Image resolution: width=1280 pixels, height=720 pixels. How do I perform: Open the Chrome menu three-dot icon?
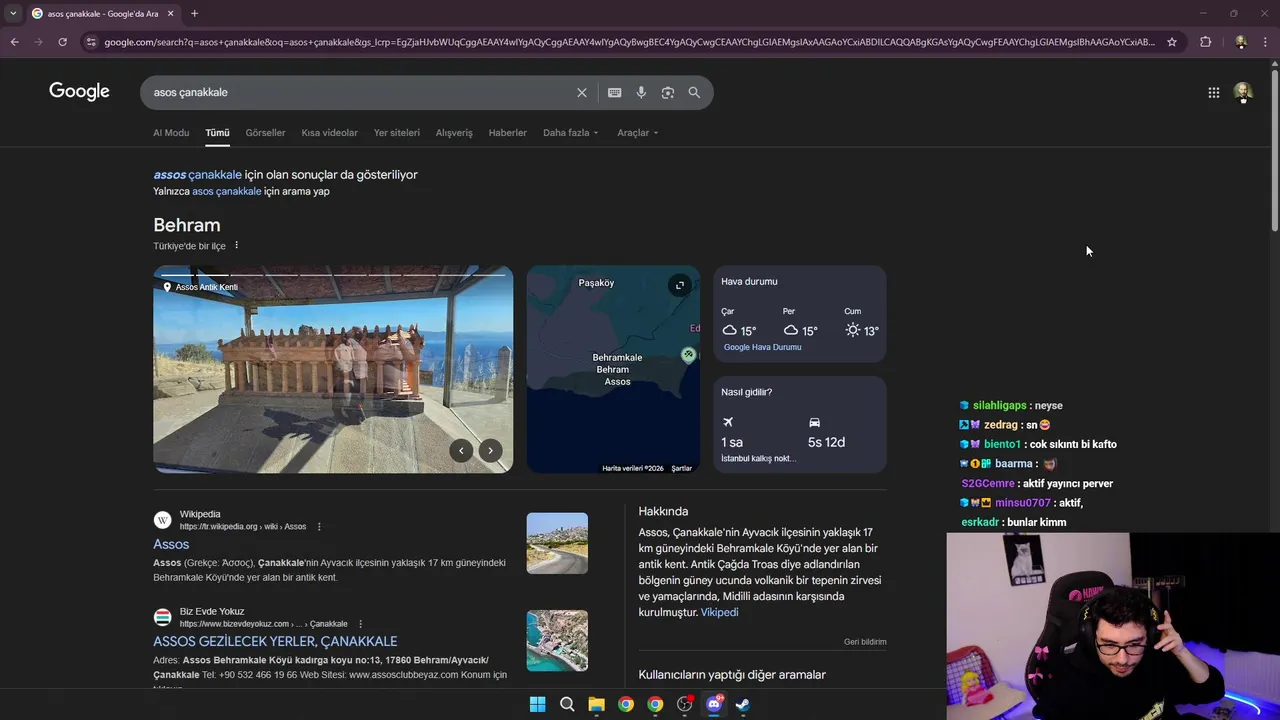click(x=1266, y=42)
